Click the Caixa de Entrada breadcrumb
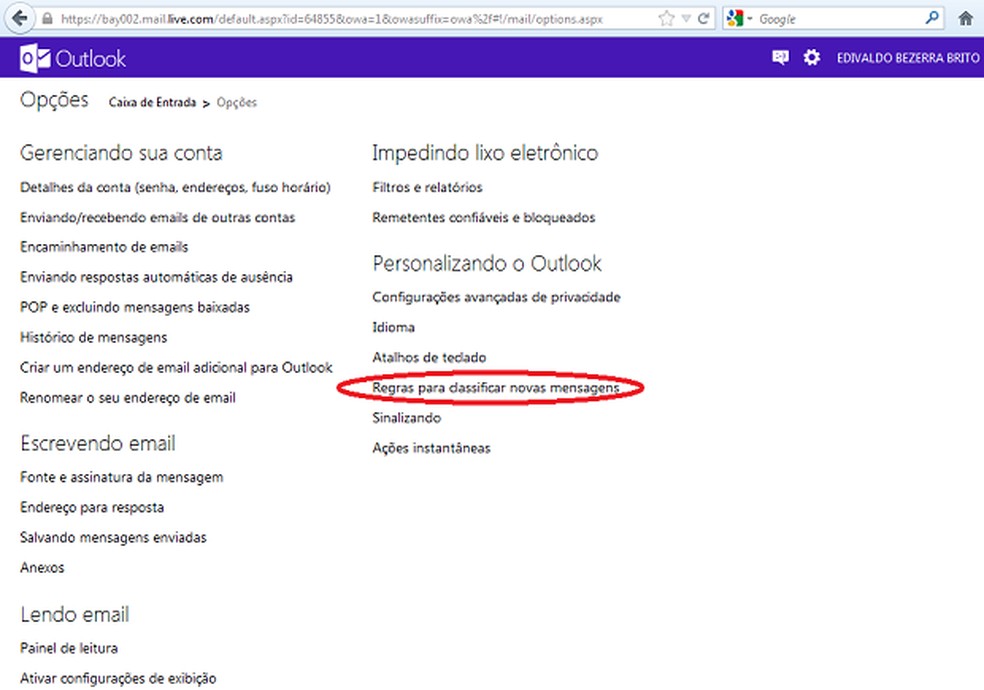The image size is (984, 690). pos(152,102)
